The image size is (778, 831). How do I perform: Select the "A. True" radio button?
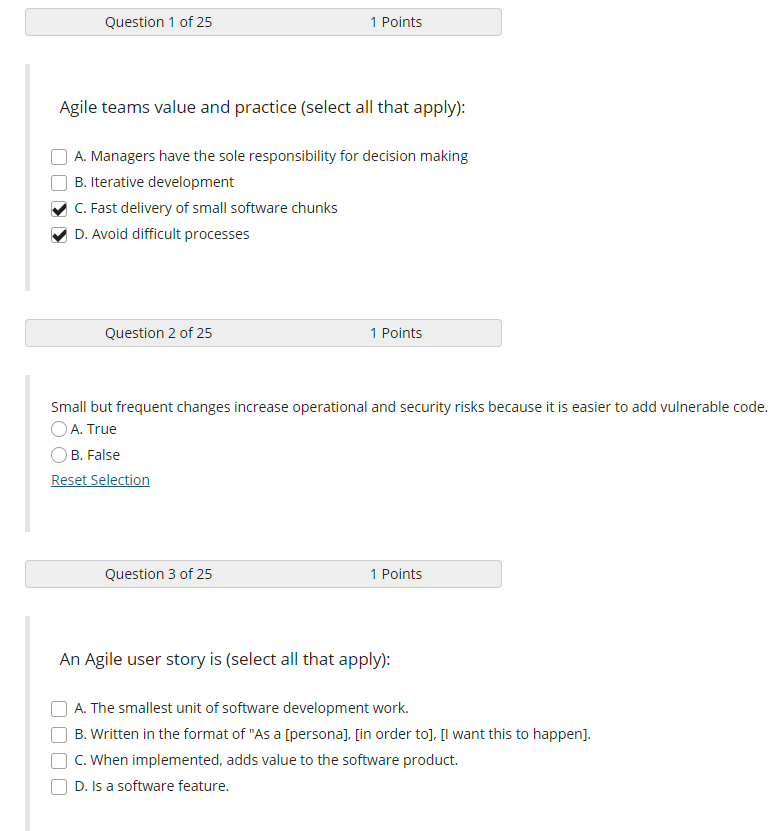(x=58, y=428)
